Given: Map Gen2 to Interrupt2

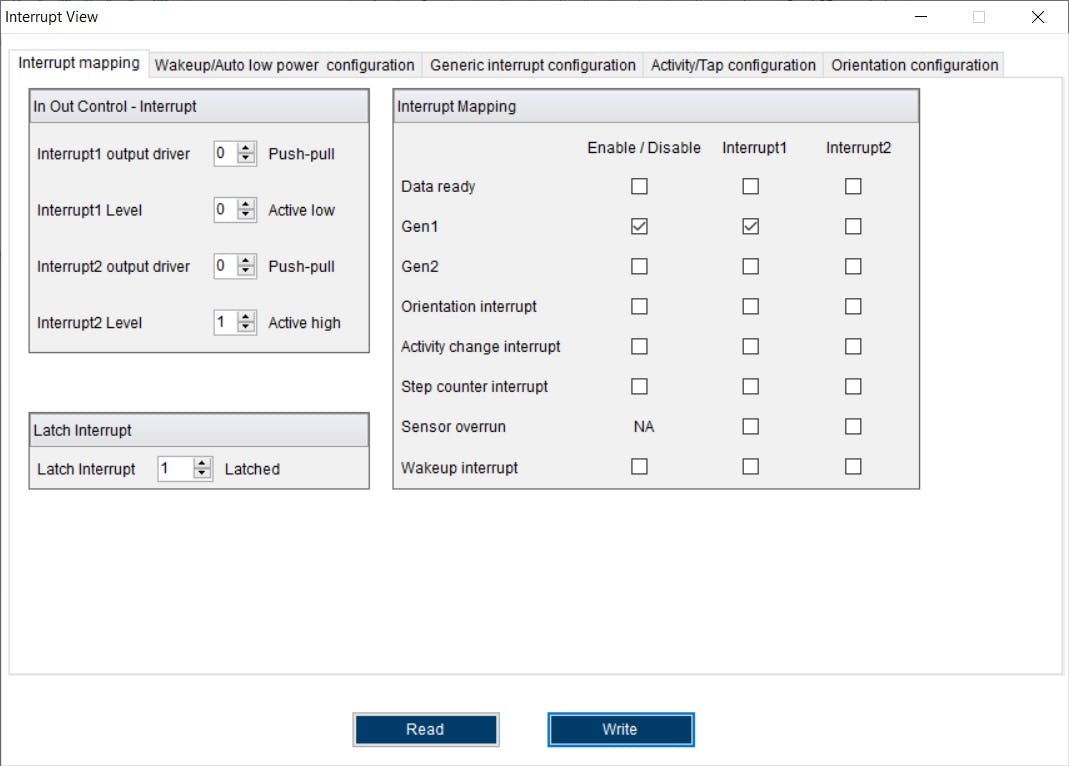Looking at the screenshot, I should coord(853,267).
